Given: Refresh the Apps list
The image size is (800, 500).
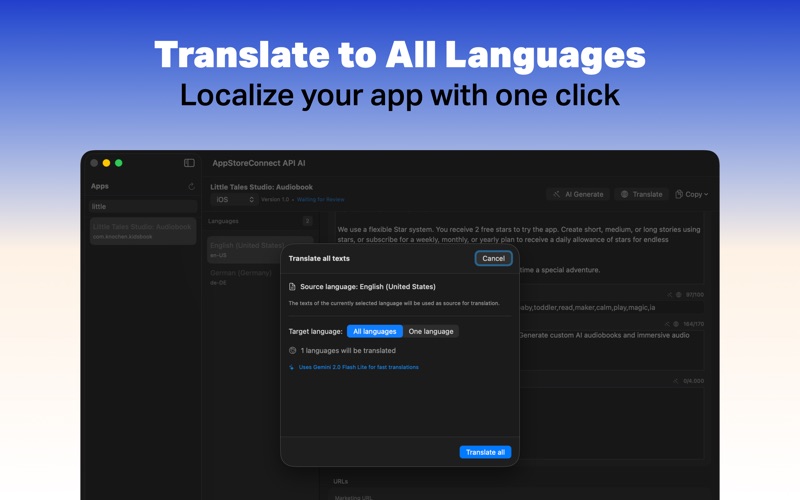Looking at the screenshot, I should (x=191, y=186).
